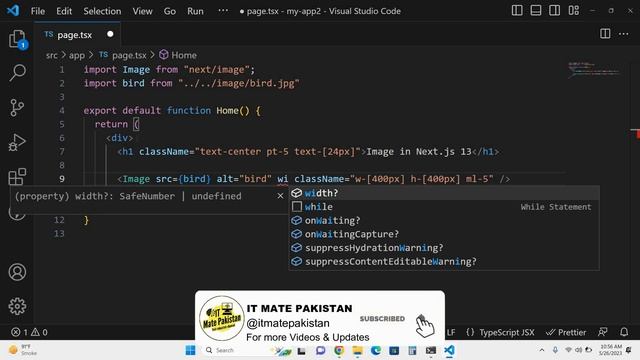
Task: Open the Windows Start menu
Action: [191, 350]
